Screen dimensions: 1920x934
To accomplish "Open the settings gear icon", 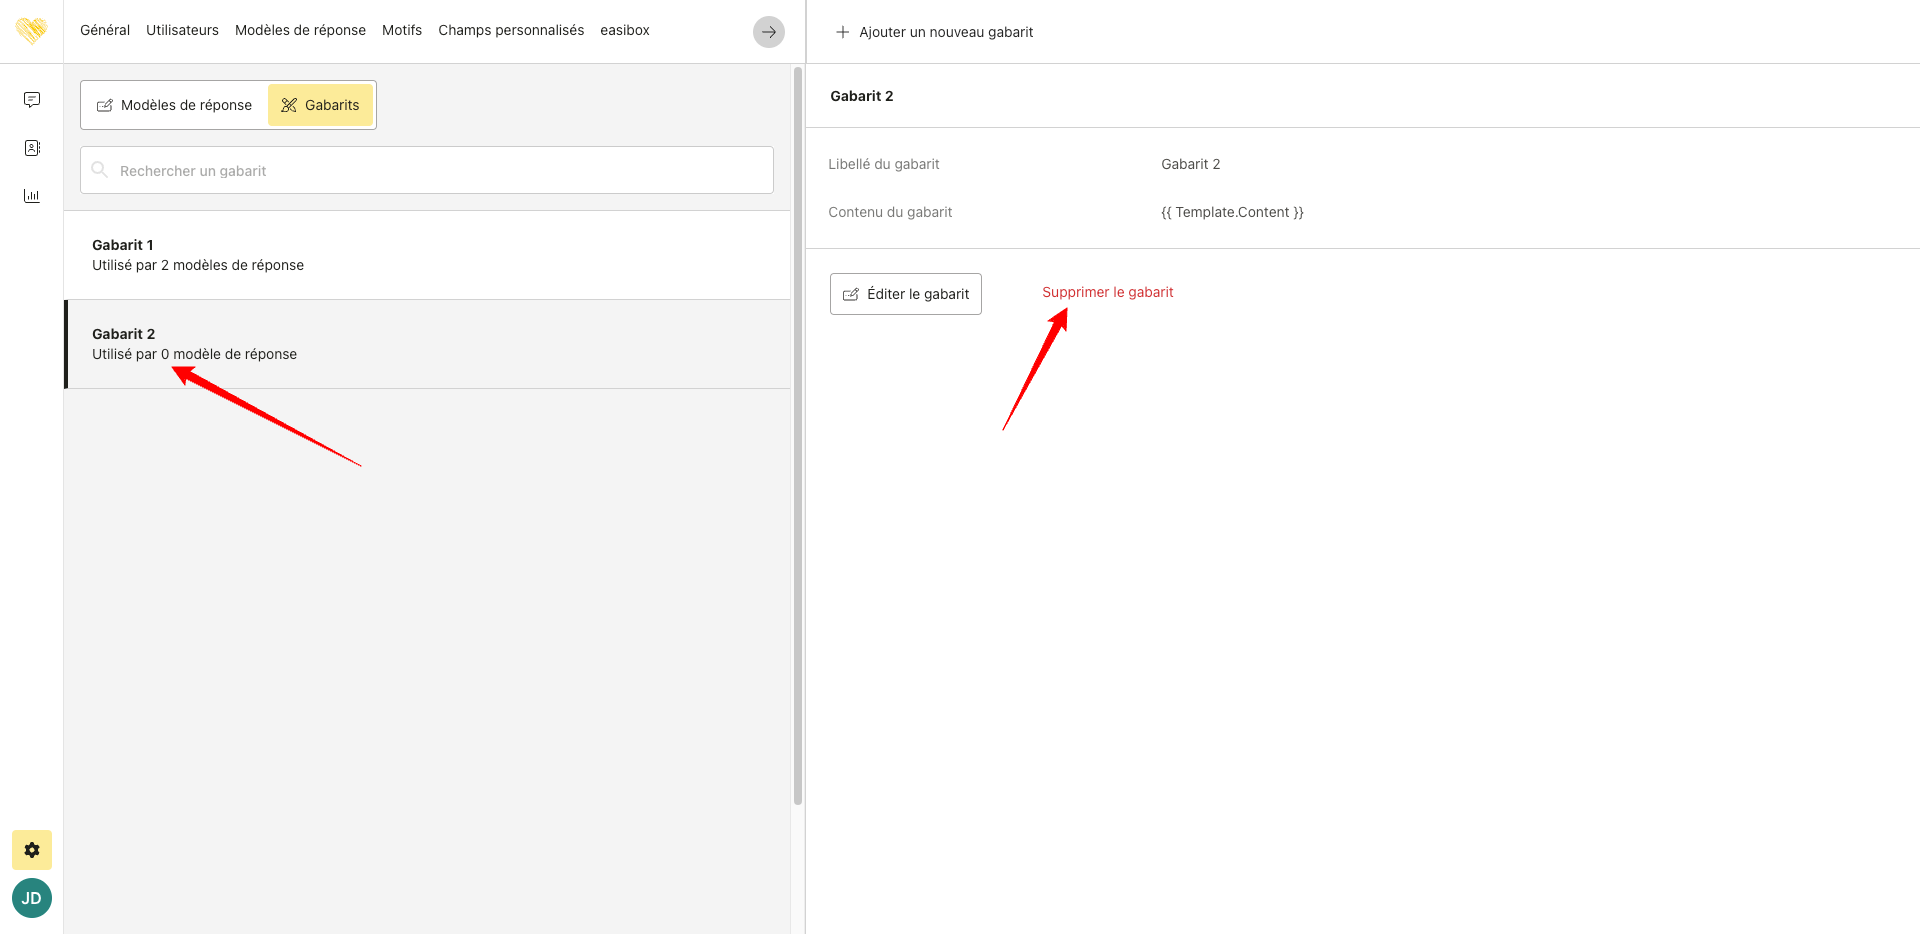I will (32, 850).
